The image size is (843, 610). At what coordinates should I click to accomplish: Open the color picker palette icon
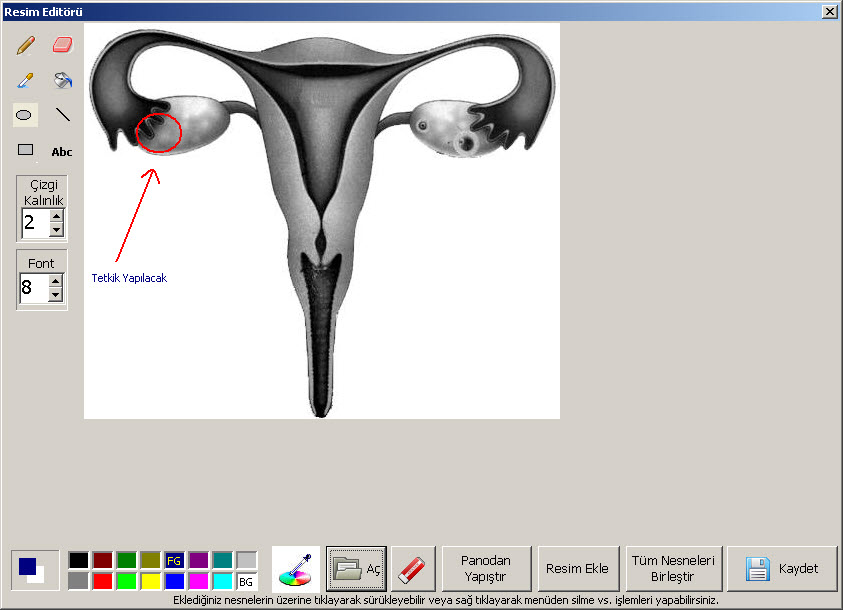pos(296,569)
